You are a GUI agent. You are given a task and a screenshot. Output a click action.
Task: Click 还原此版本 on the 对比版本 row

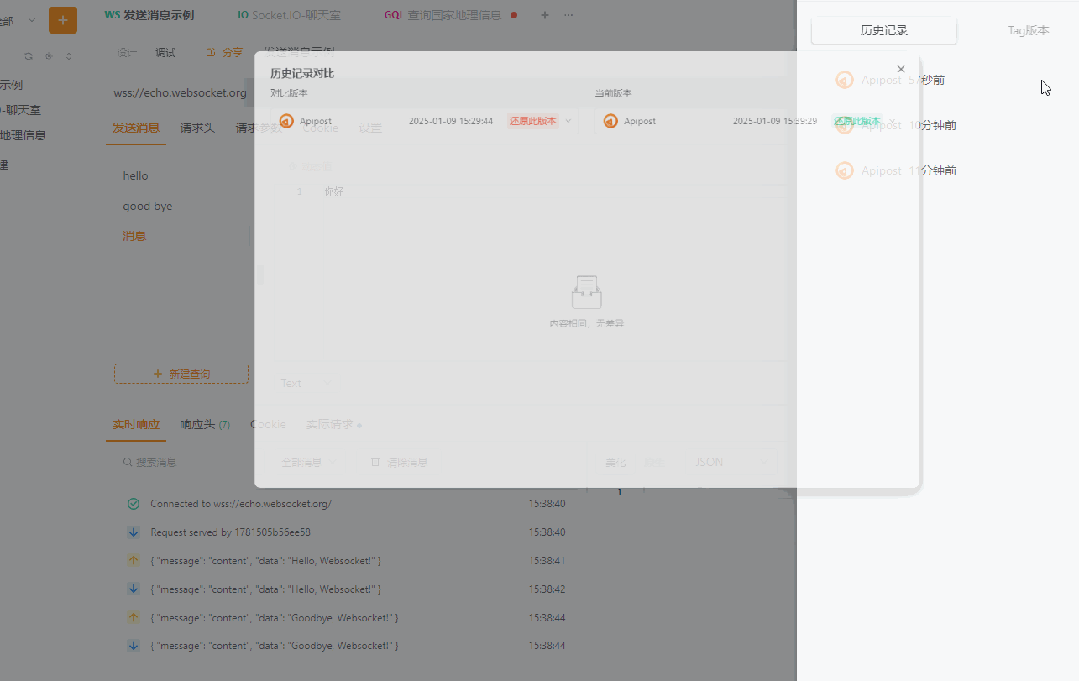[533, 121]
